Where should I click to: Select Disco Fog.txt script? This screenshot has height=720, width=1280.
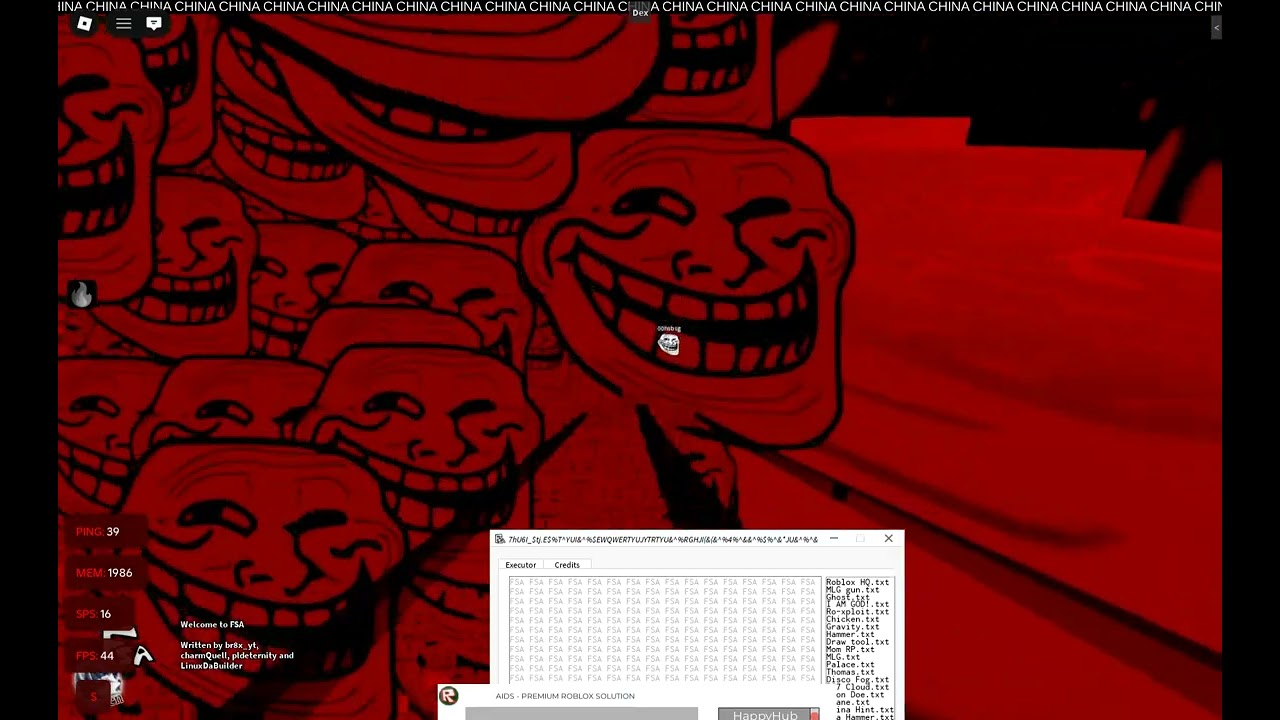tap(857, 680)
